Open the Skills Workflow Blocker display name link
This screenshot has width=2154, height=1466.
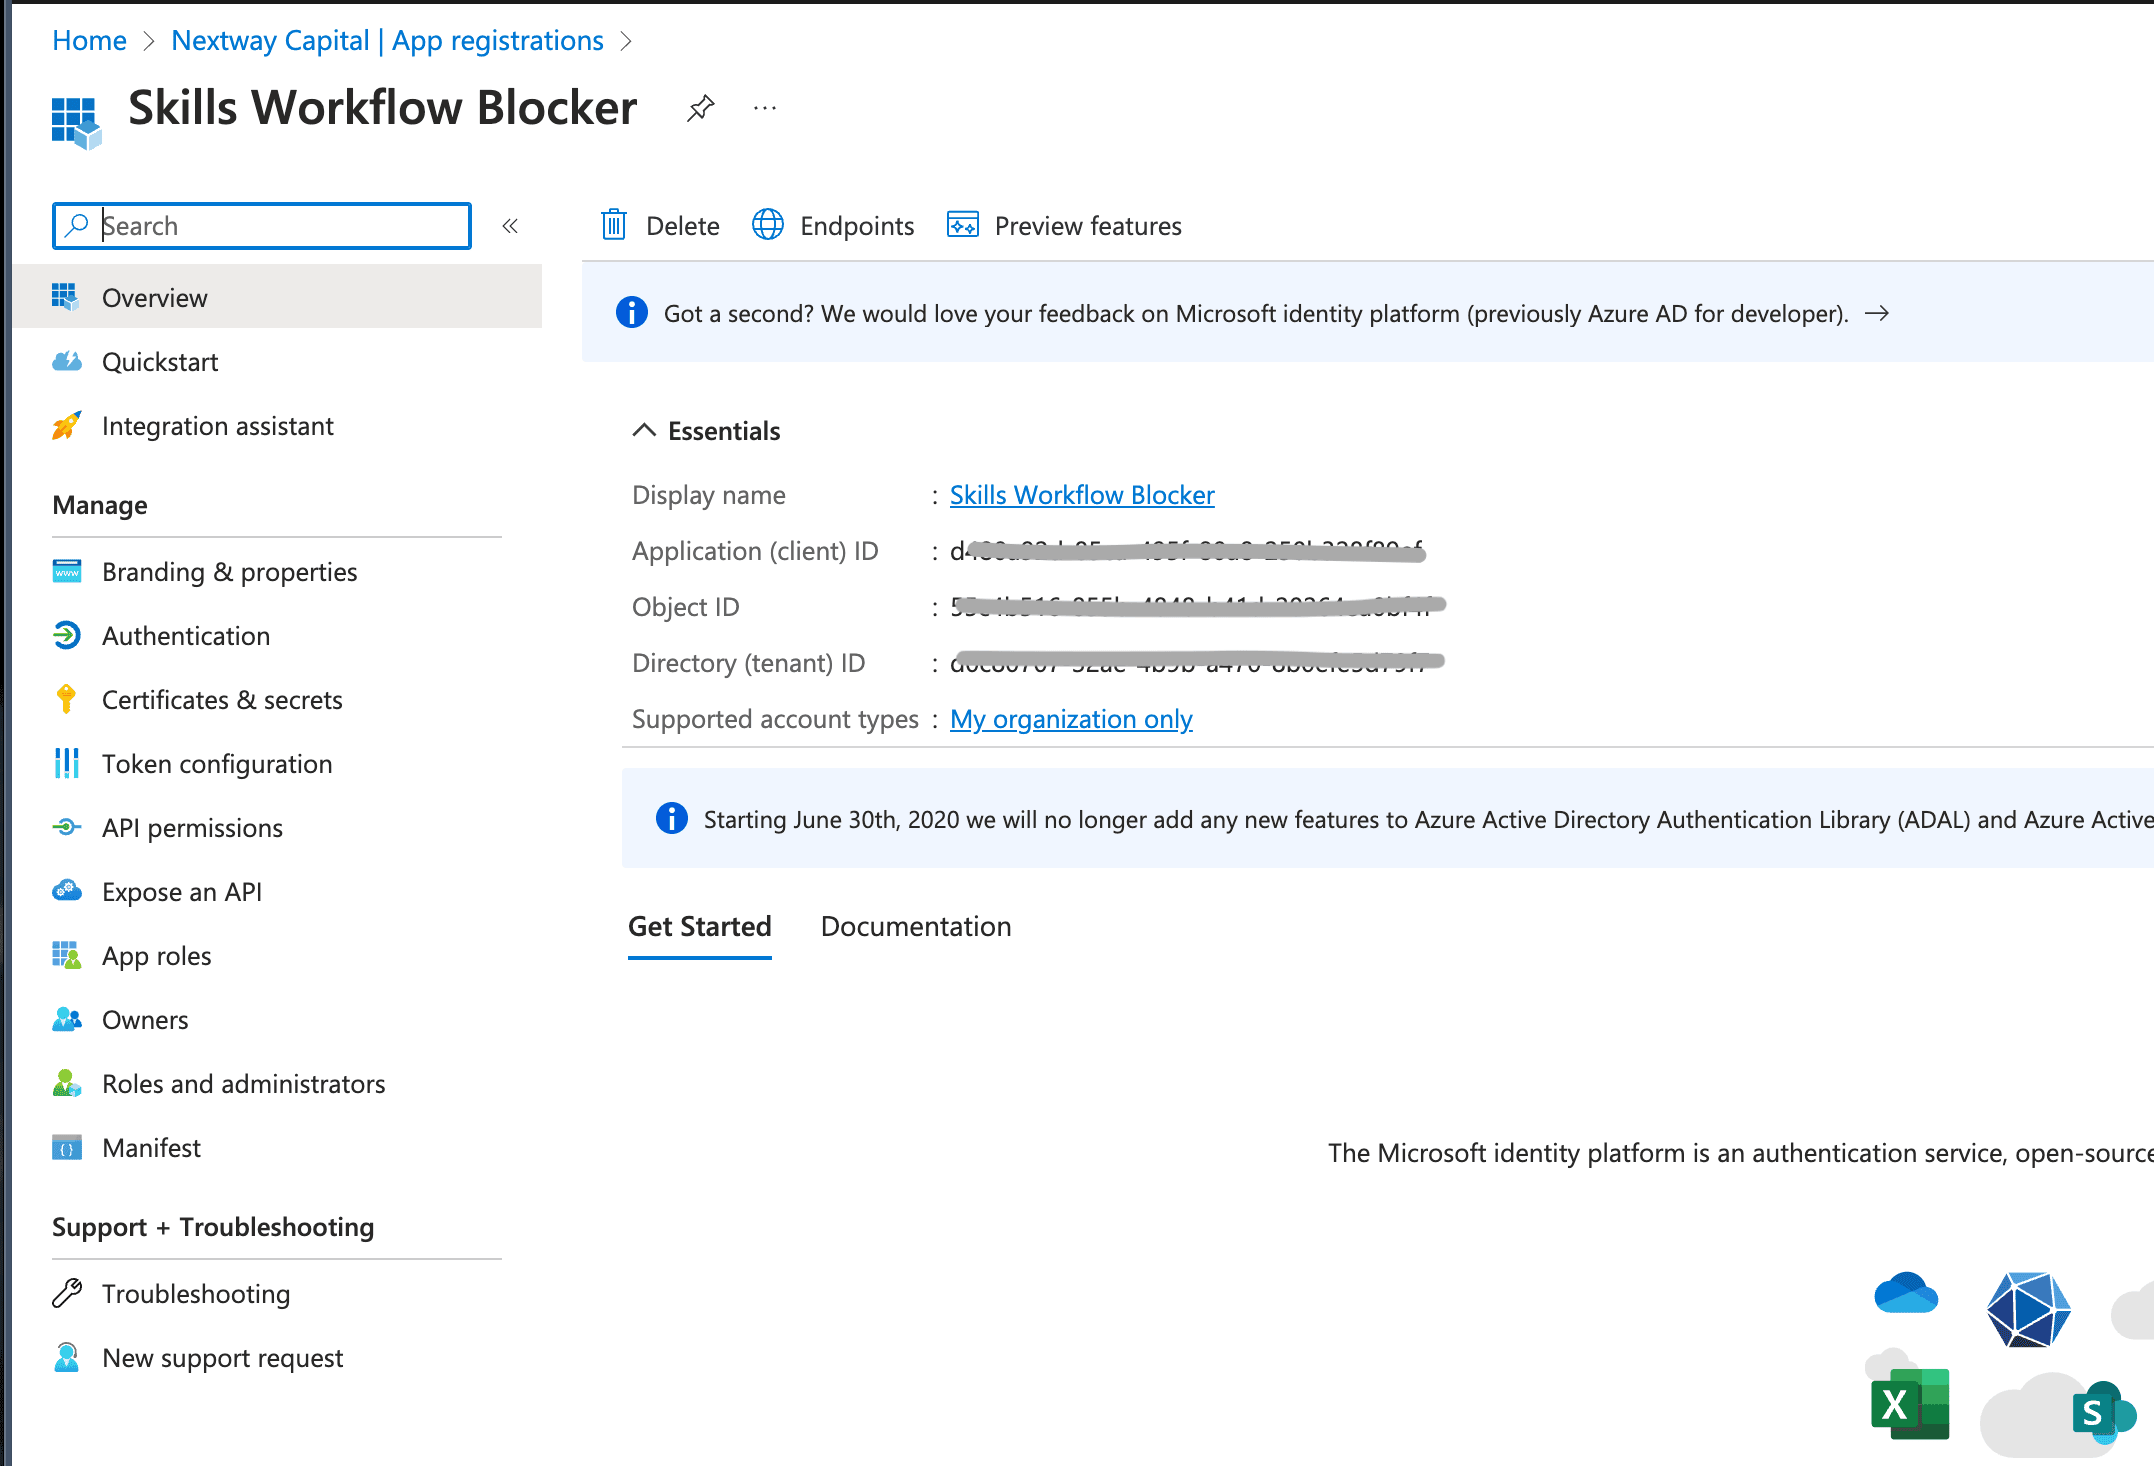tap(1081, 495)
